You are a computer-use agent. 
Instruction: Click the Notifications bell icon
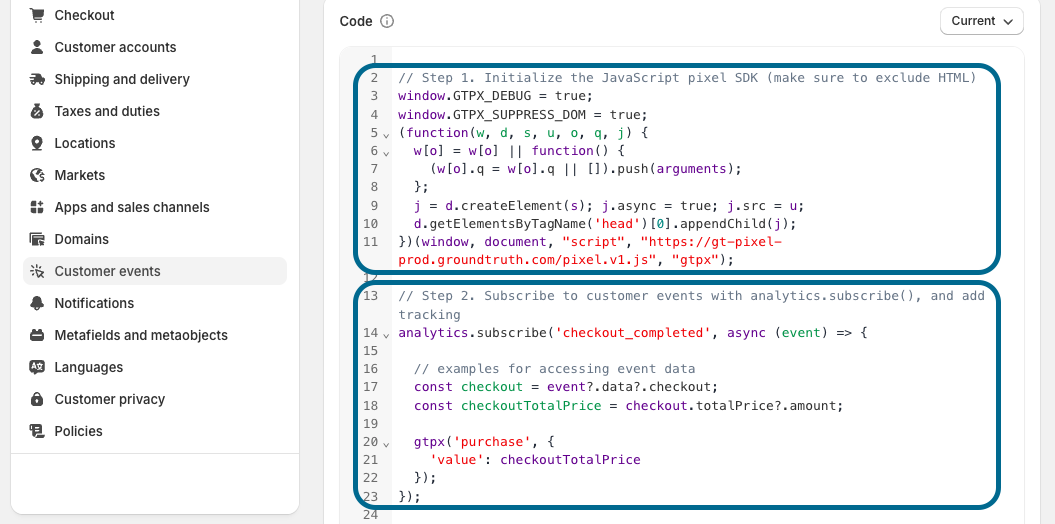(37, 303)
